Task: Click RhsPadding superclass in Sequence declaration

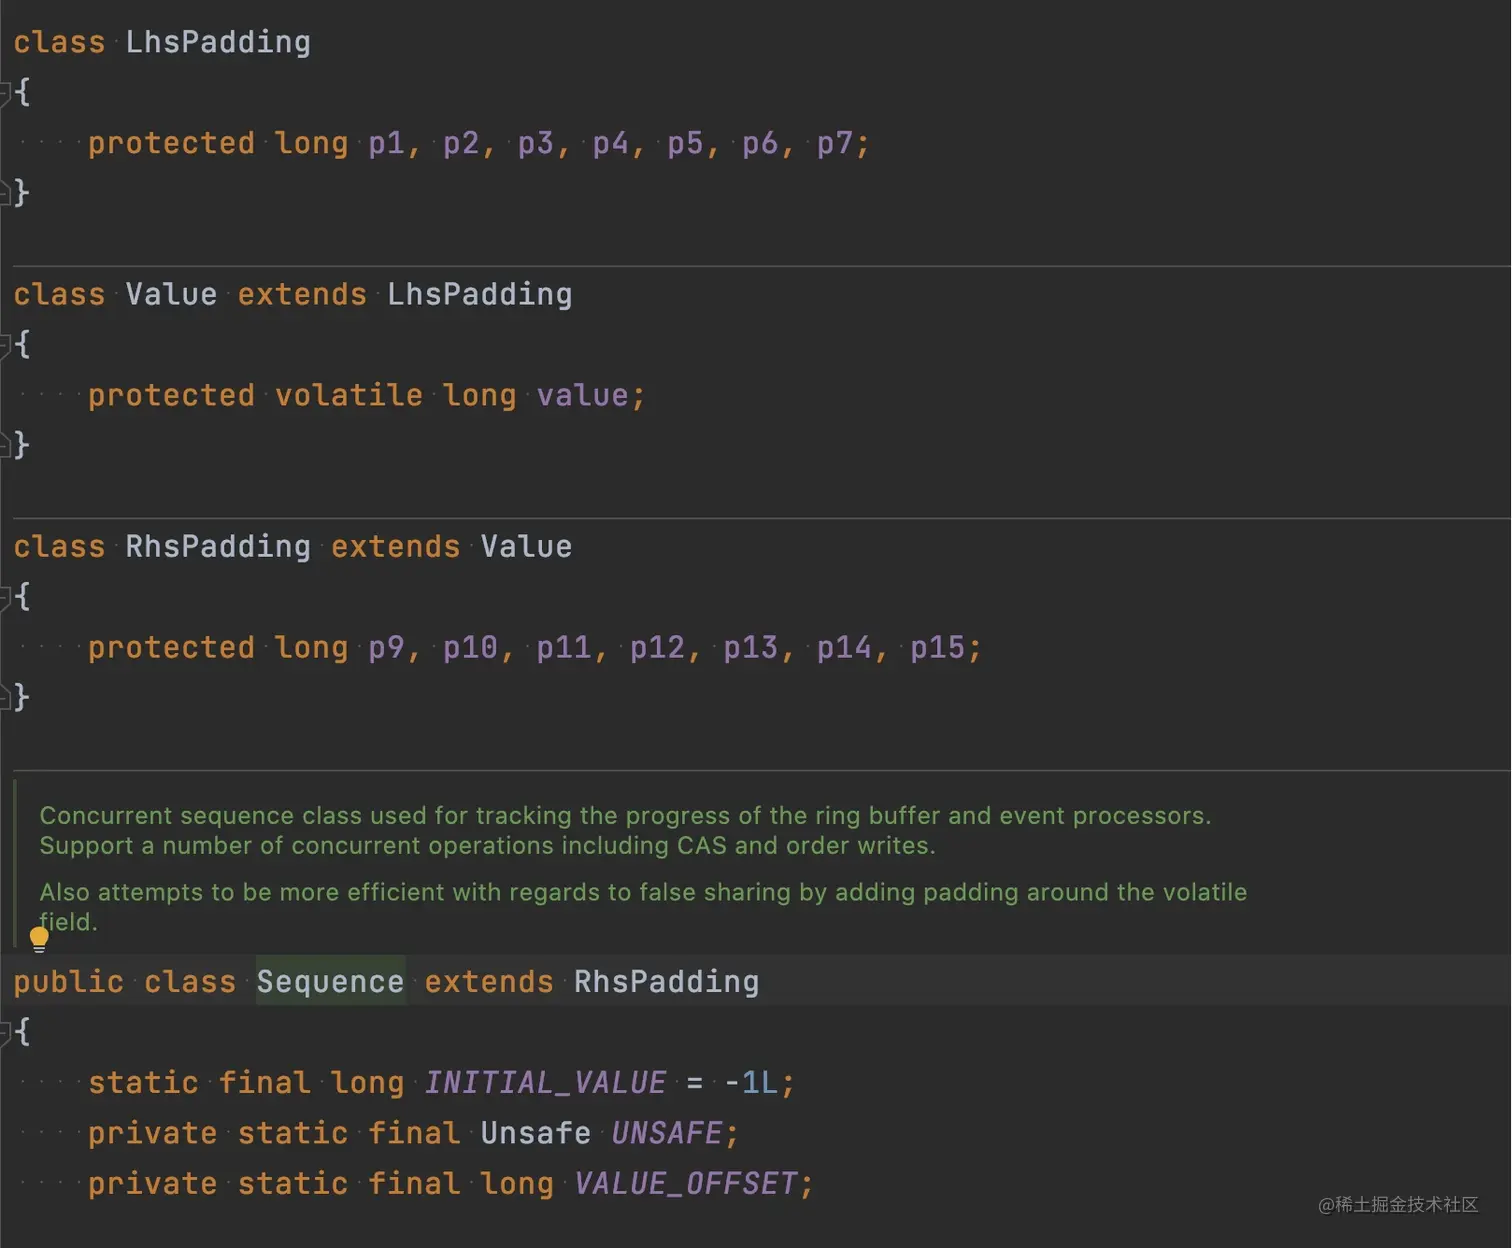Action: pos(666,981)
